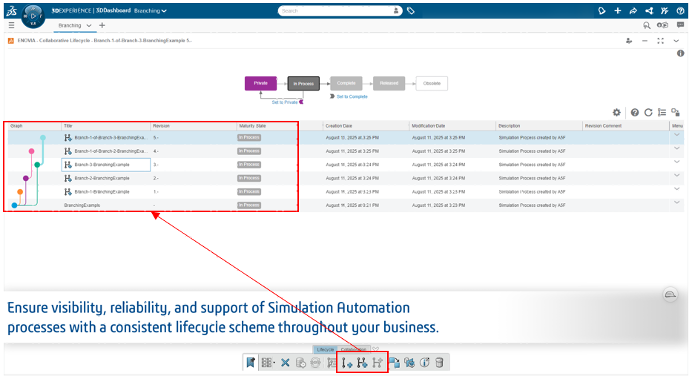692x376 pixels.
Task: Open the communities network icon
Action: point(649,11)
